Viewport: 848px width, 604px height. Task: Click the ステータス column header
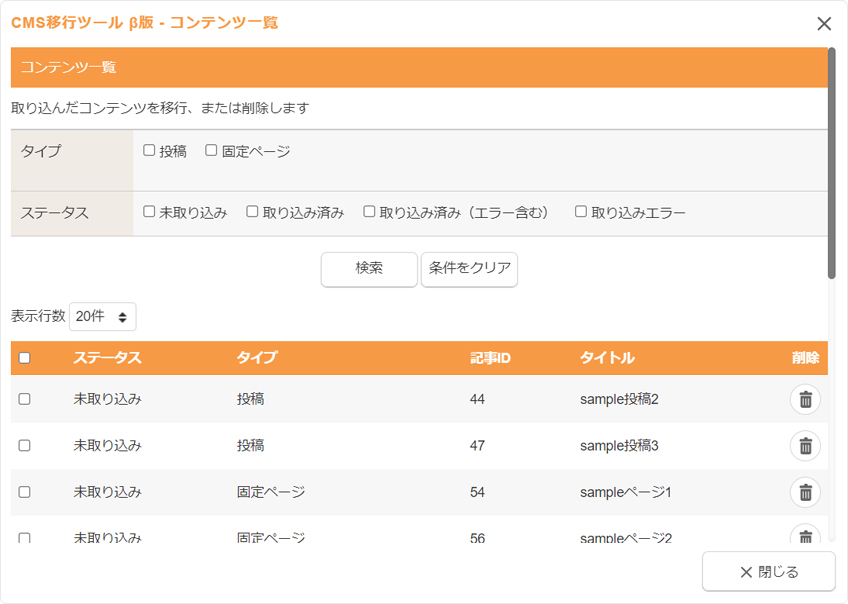pyautogui.click(x=107, y=358)
